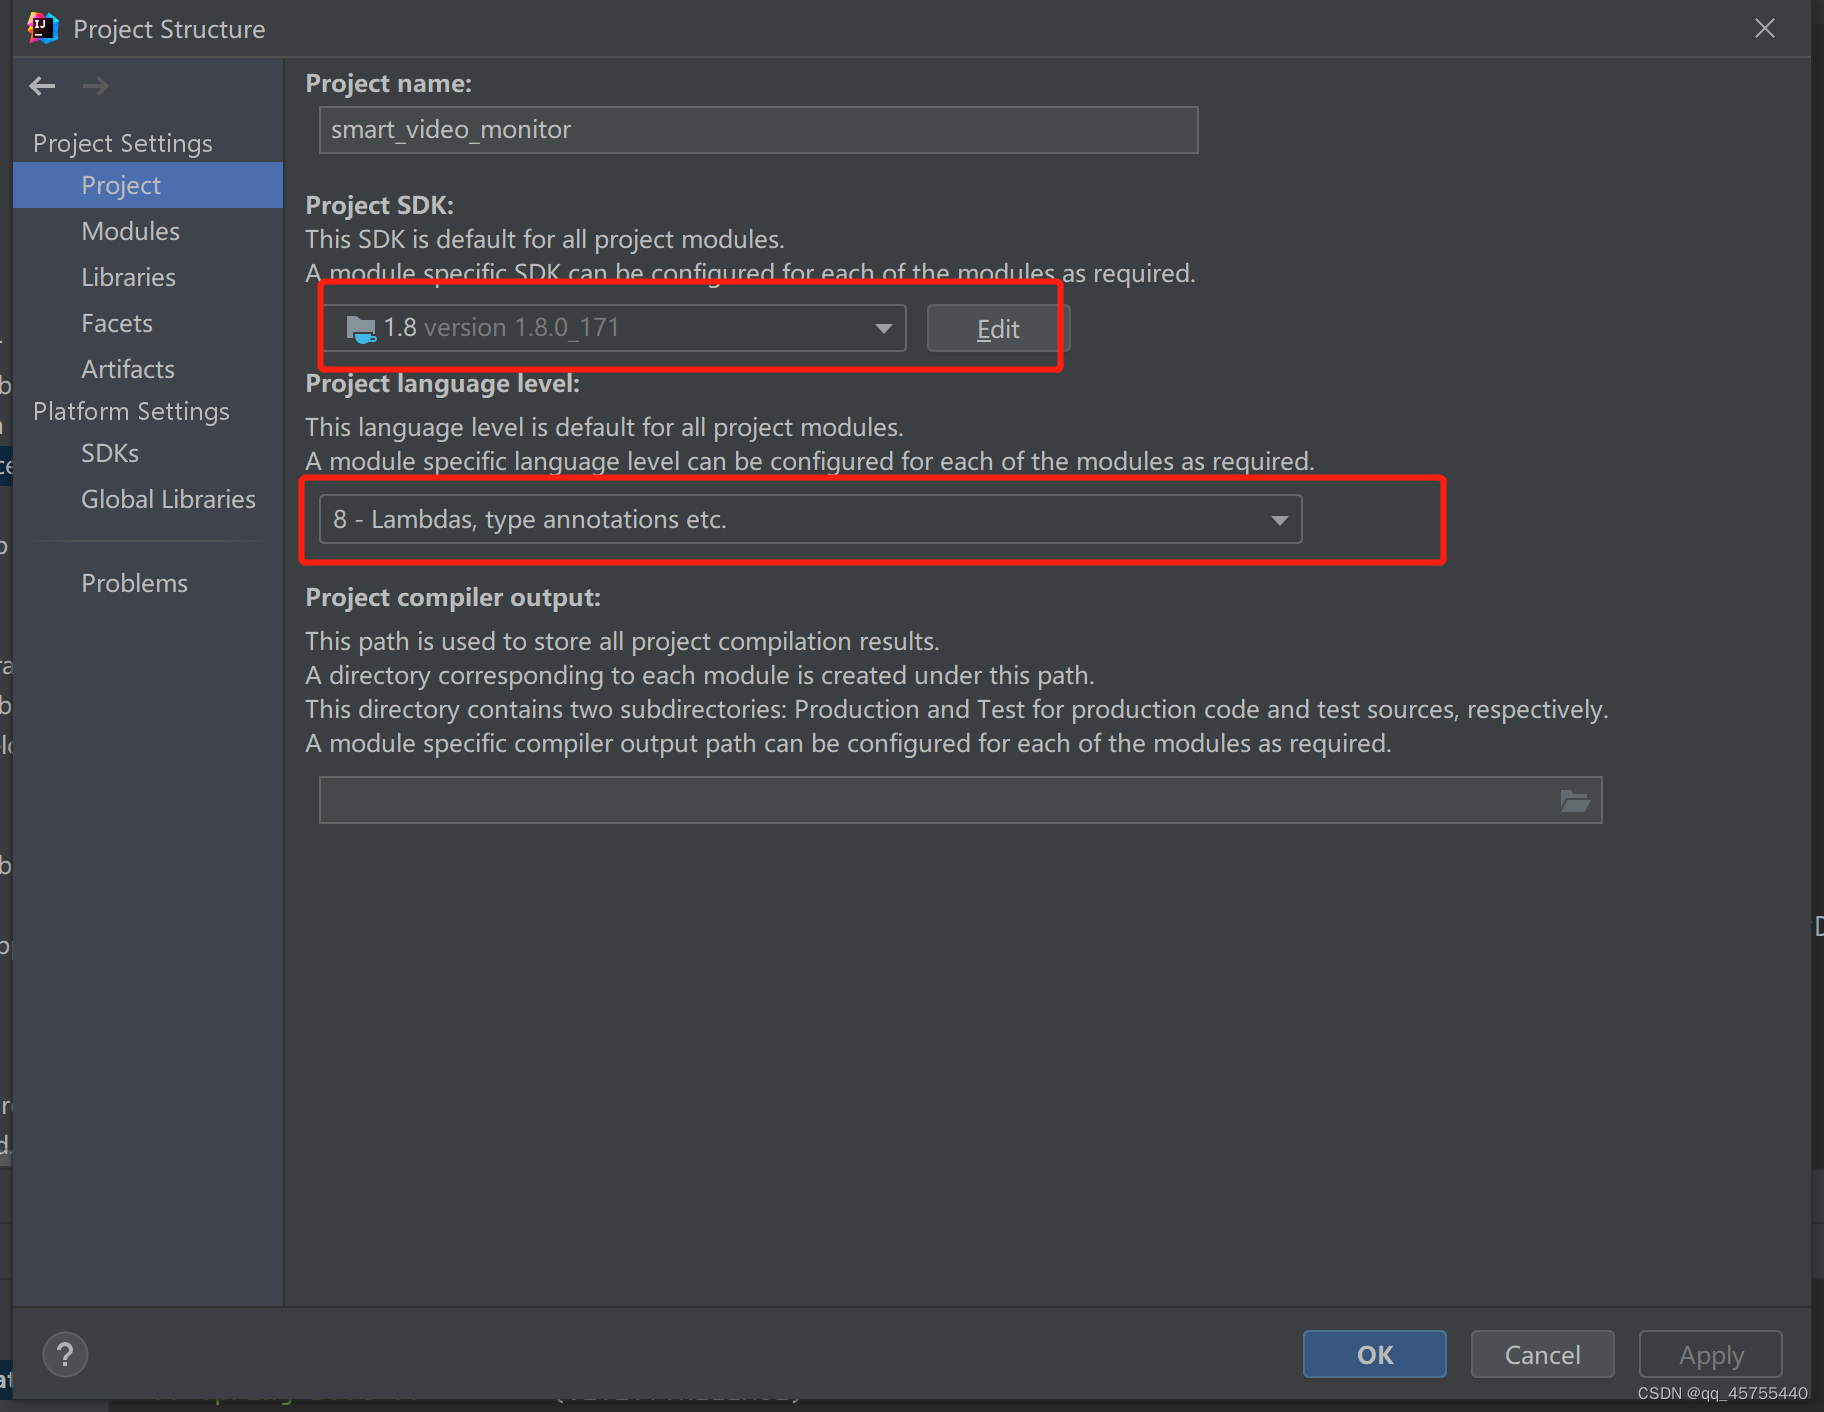This screenshot has width=1824, height=1412.
Task: Open the Problems section
Action: click(134, 582)
